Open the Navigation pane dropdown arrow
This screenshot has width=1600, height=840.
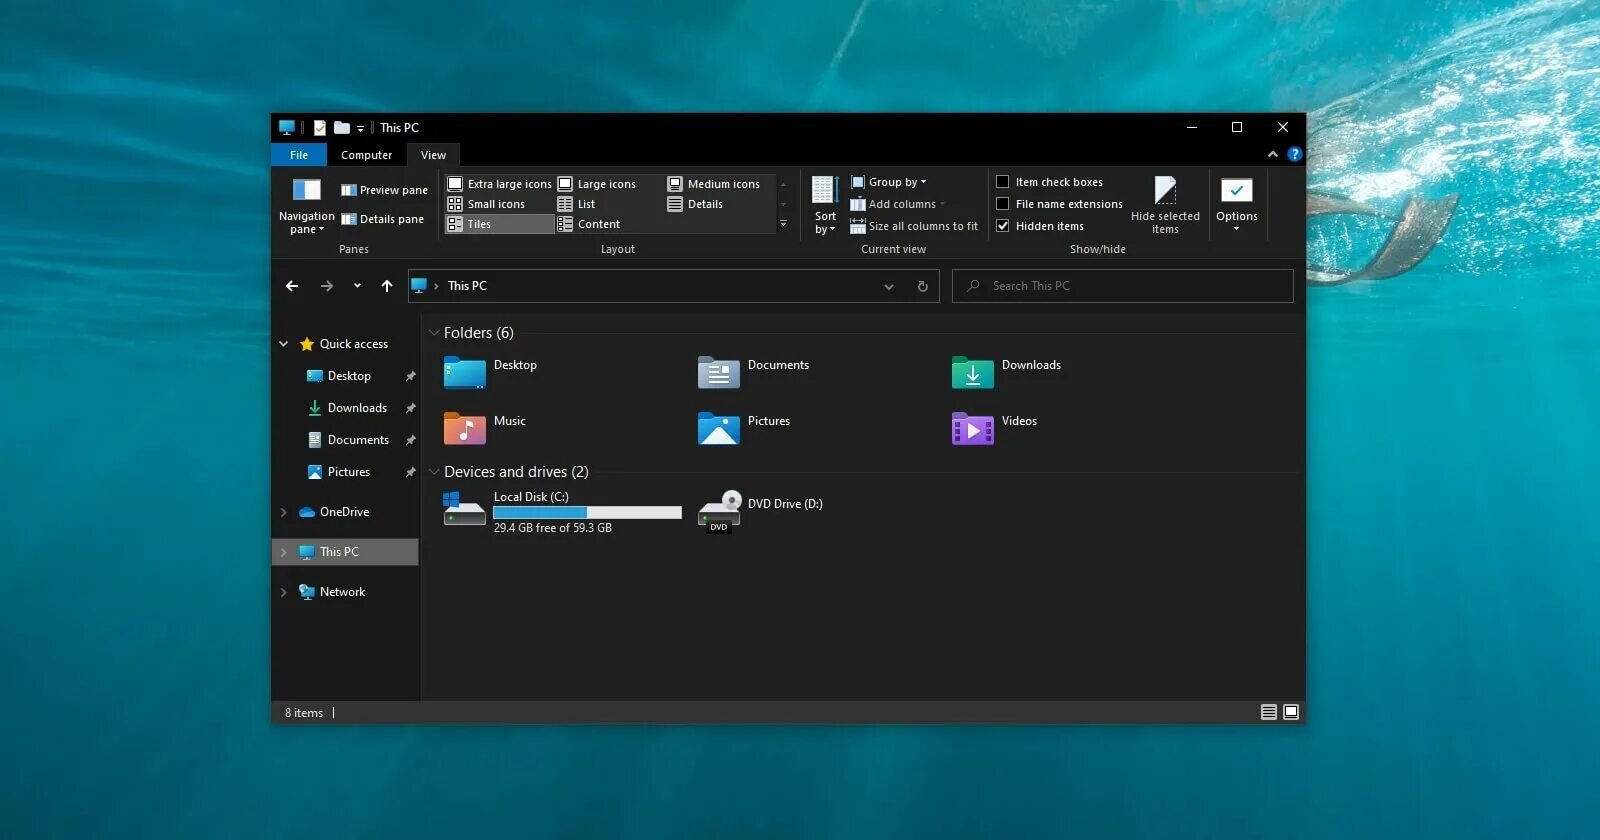click(x=321, y=230)
